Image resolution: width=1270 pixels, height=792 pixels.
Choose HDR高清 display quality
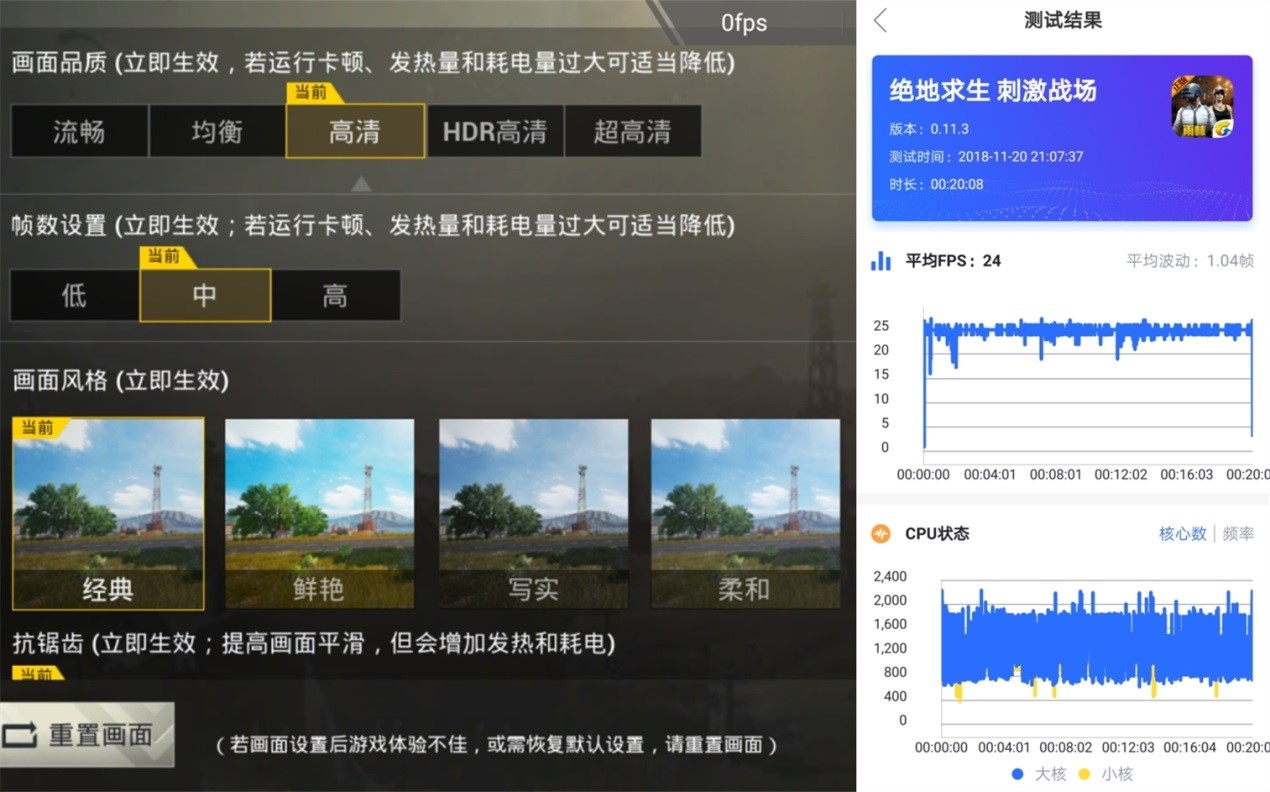[495, 131]
